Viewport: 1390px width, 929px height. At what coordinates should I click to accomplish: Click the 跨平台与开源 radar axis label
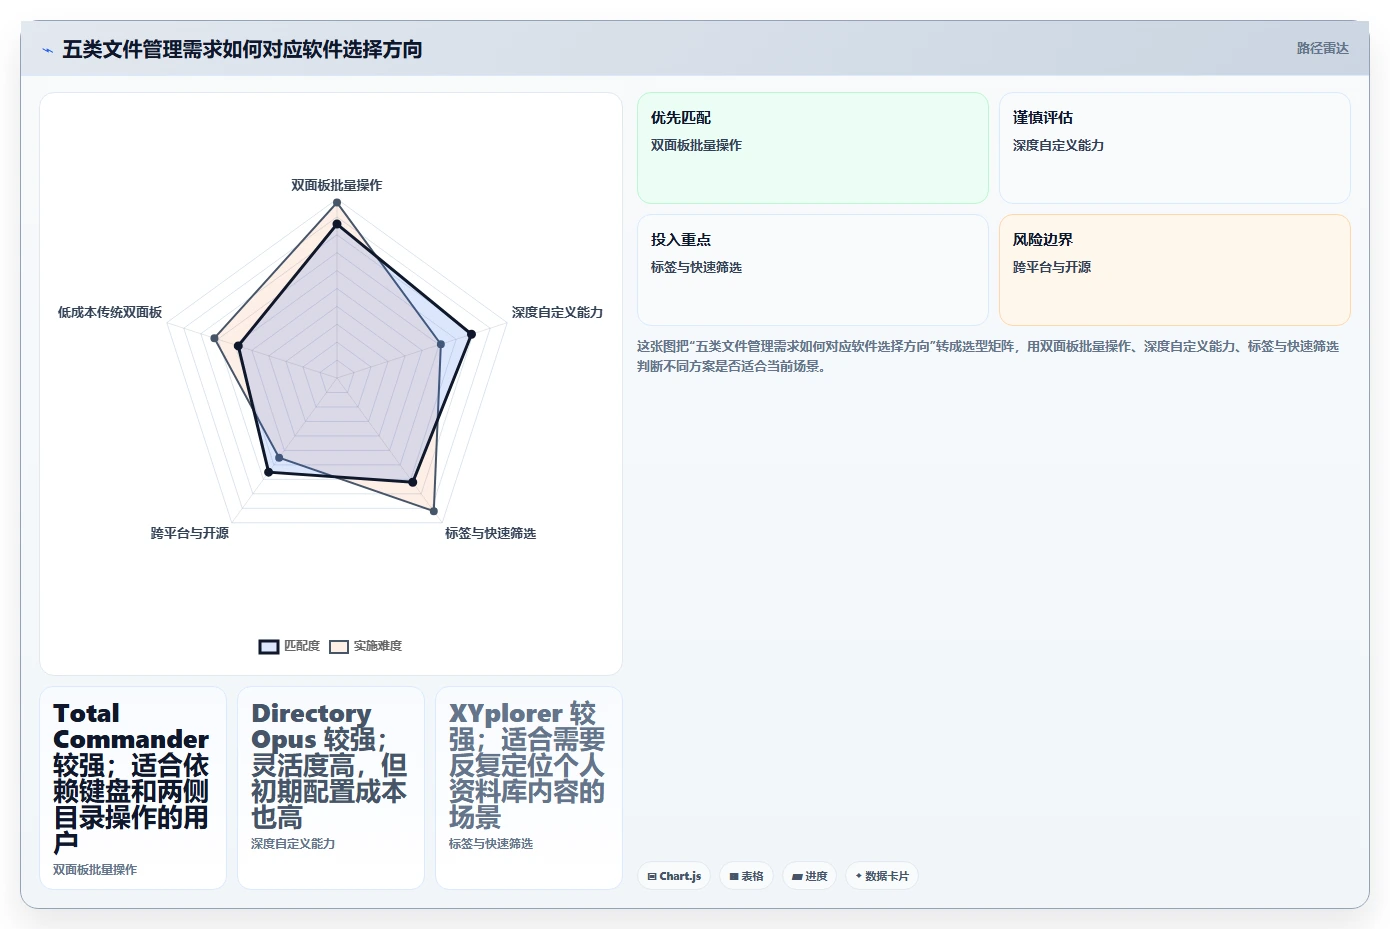190,533
